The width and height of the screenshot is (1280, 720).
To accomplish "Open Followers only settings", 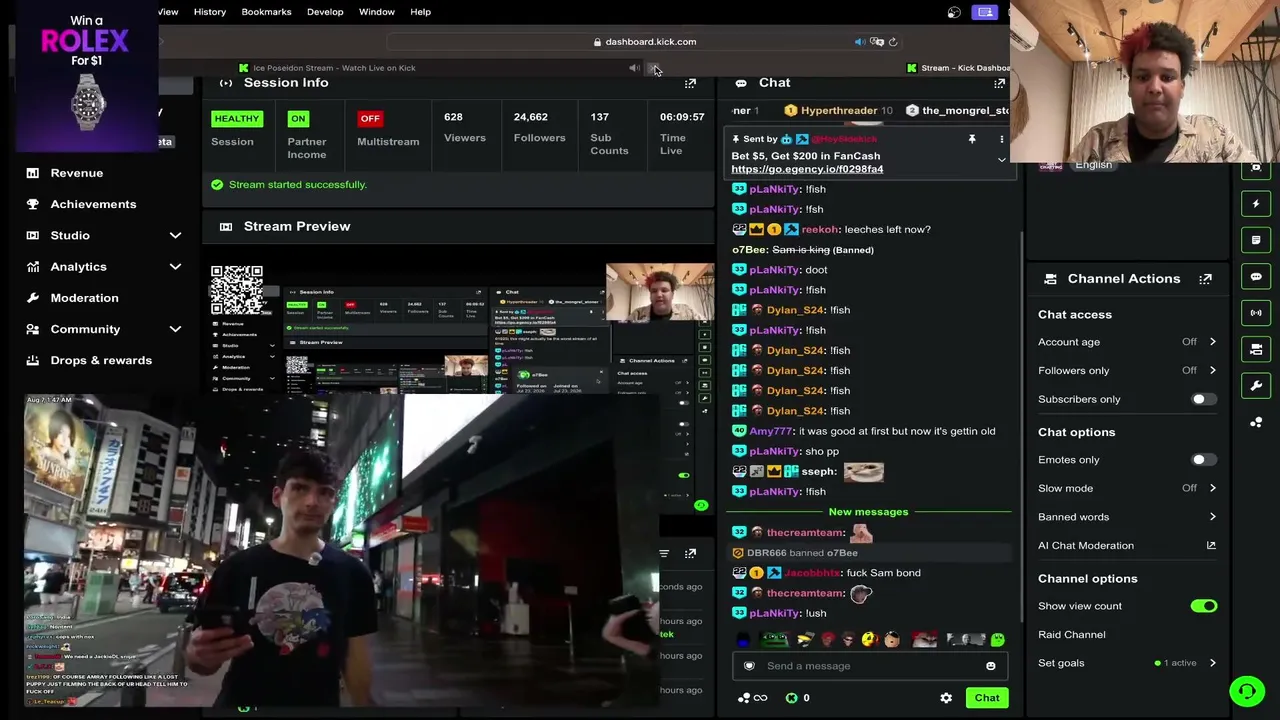I will [1127, 370].
